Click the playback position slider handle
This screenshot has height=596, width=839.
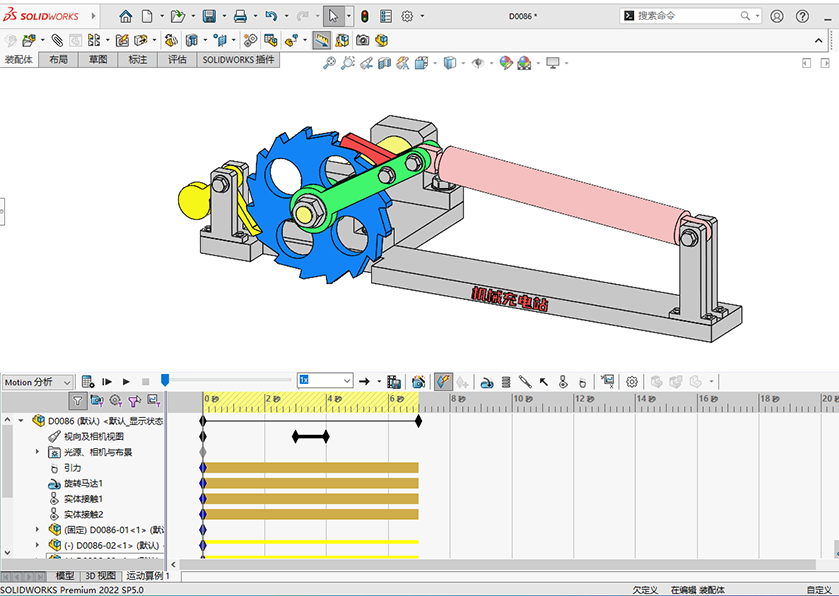coord(165,380)
